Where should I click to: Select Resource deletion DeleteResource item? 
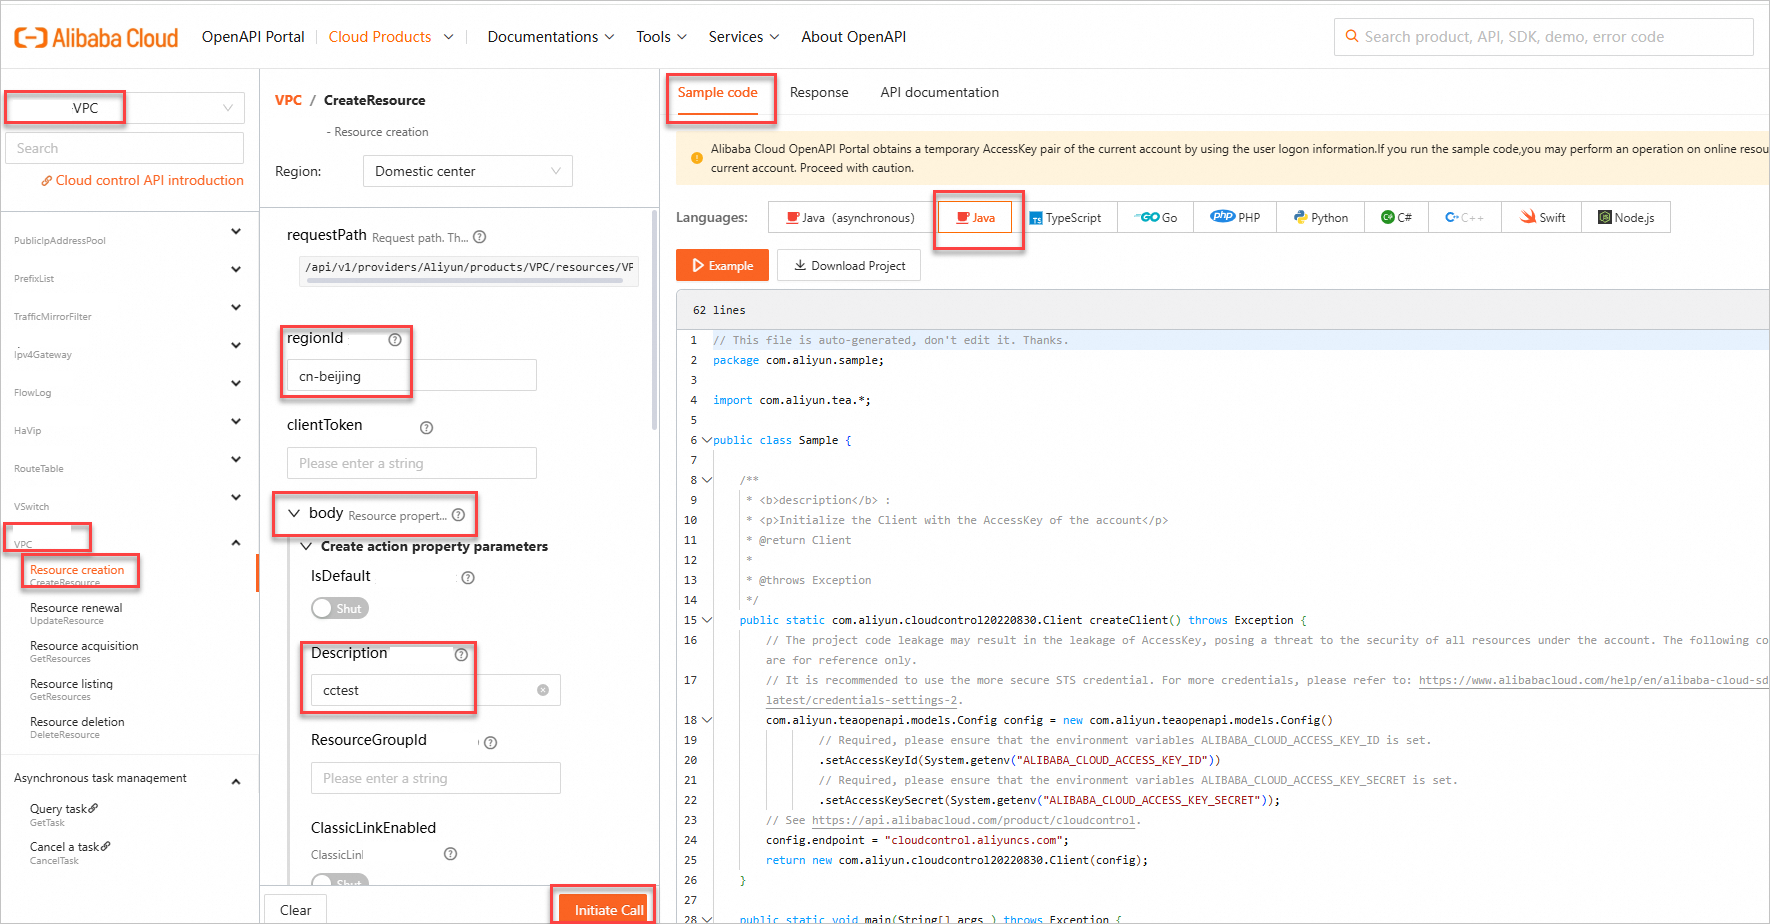pyautogui.click(x=77, y=727)
